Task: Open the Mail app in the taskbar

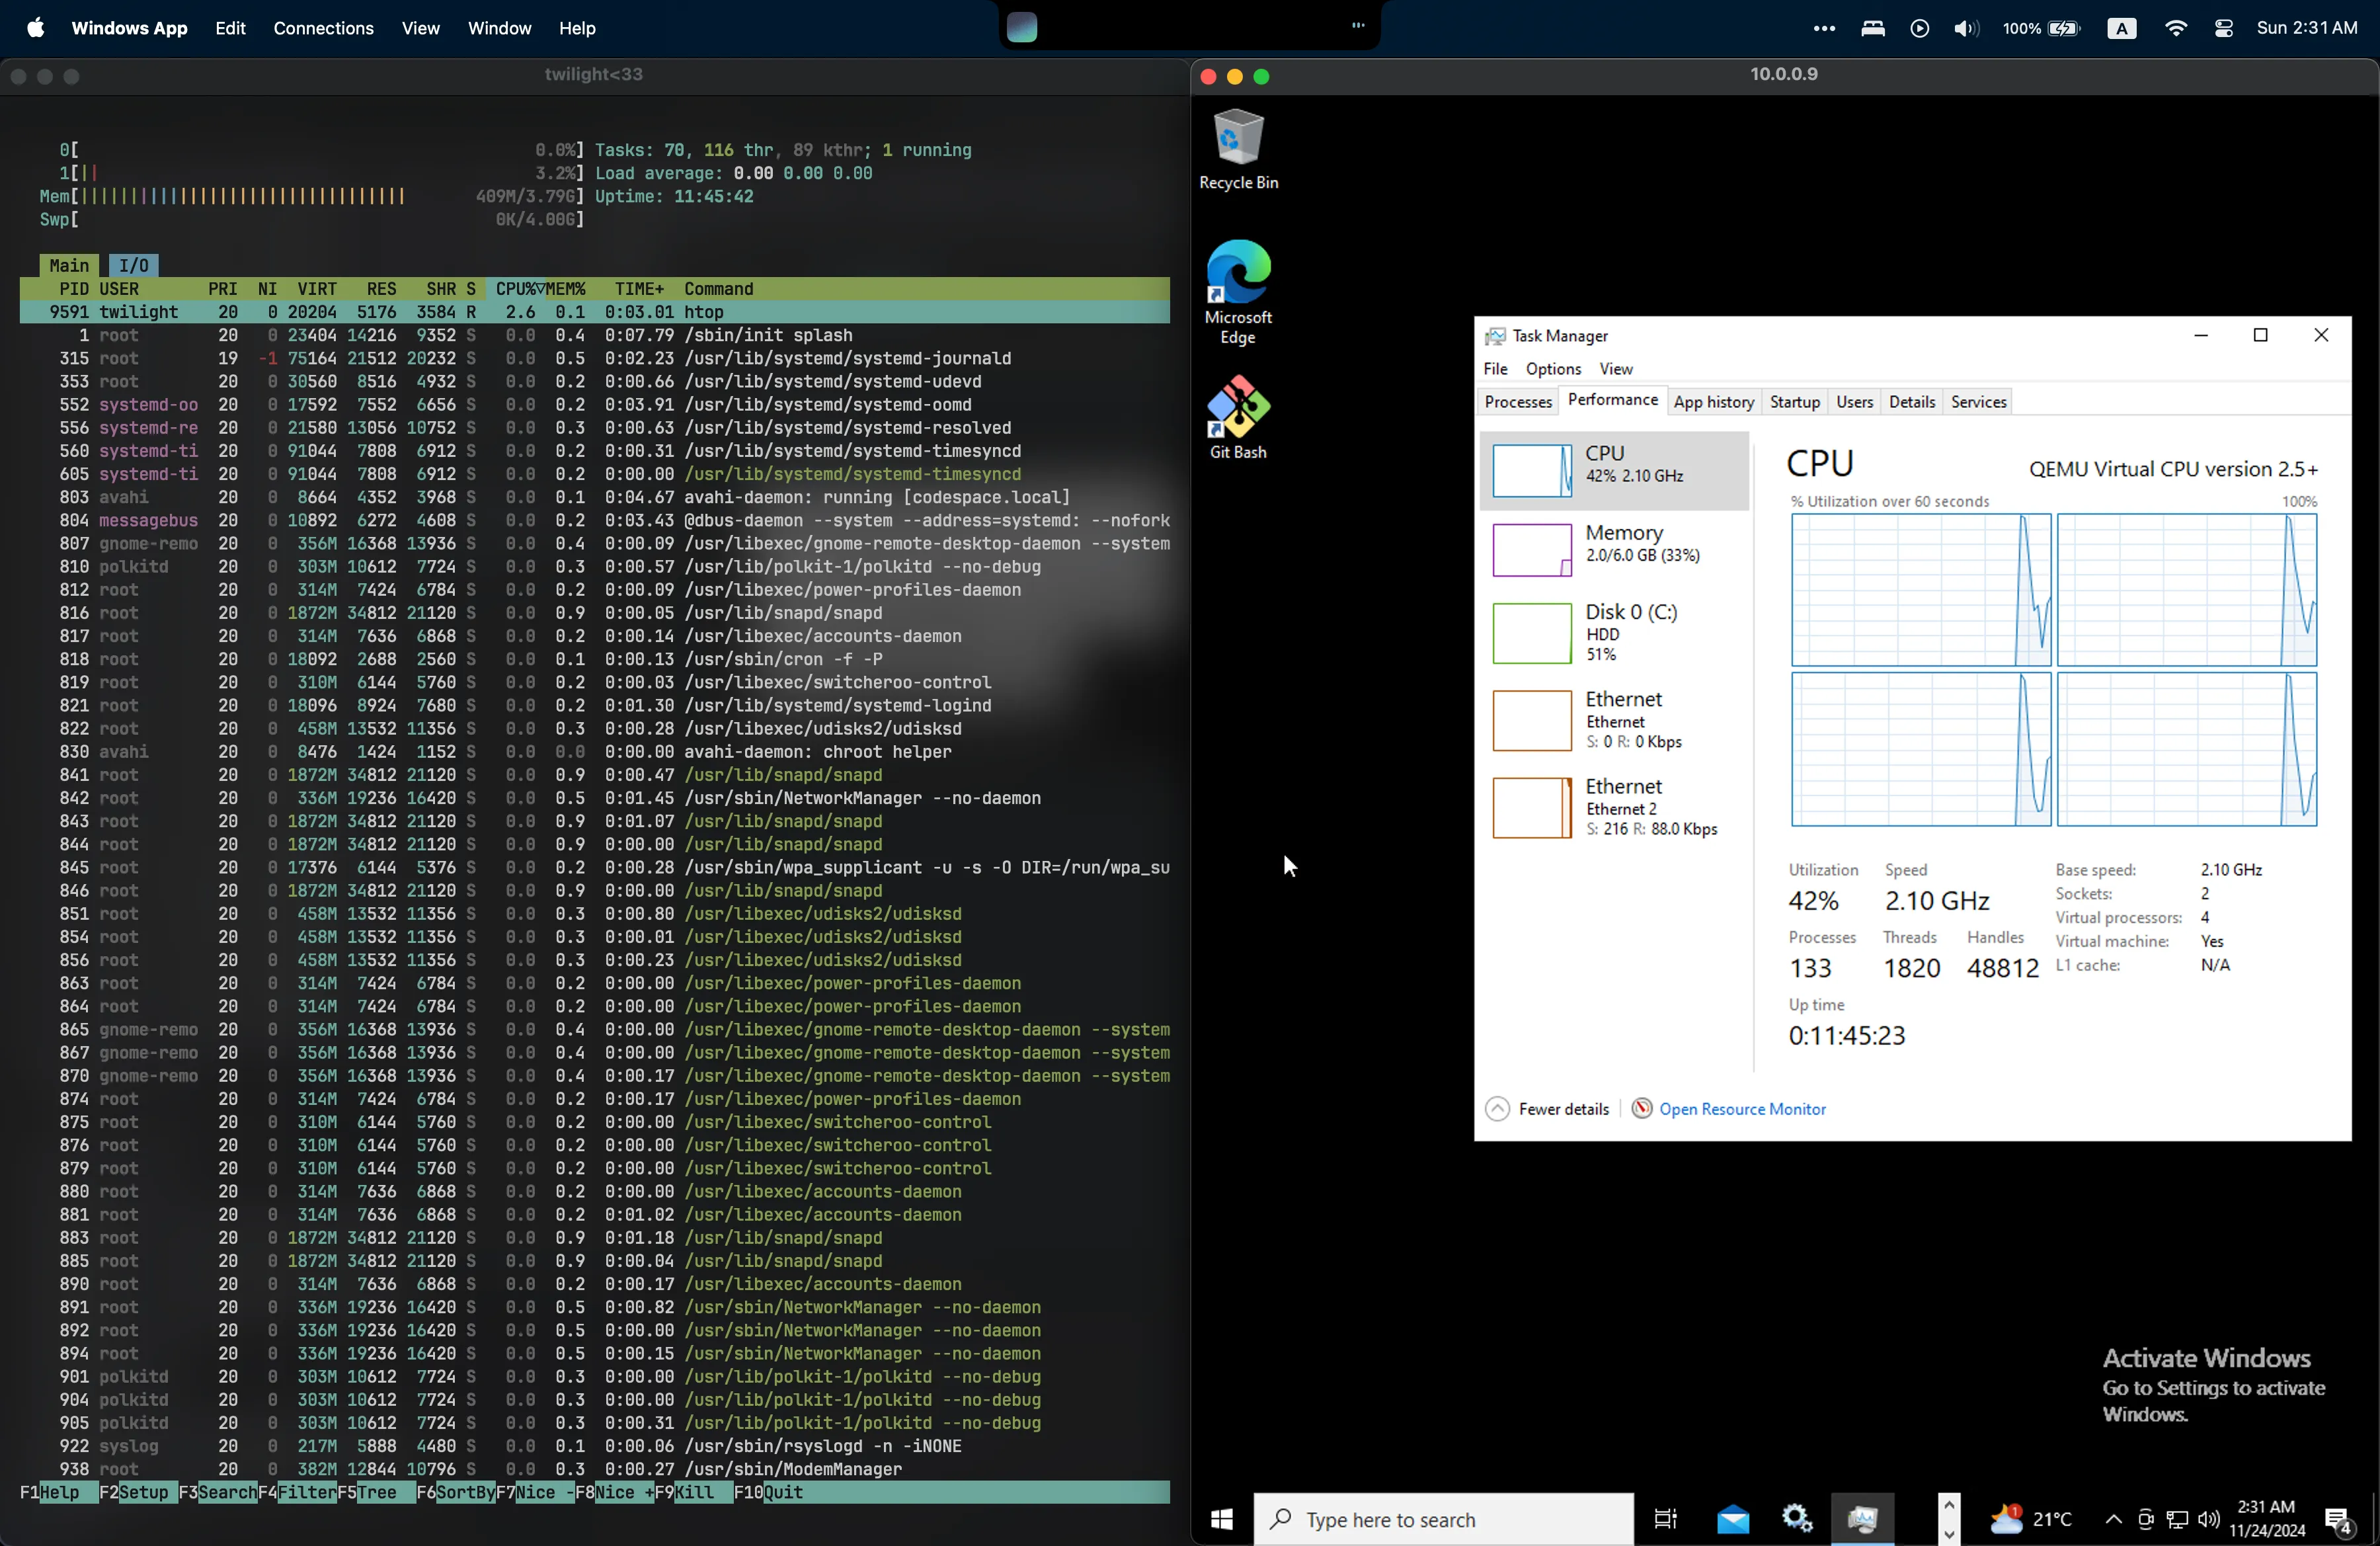Action: [1733, 1519]
